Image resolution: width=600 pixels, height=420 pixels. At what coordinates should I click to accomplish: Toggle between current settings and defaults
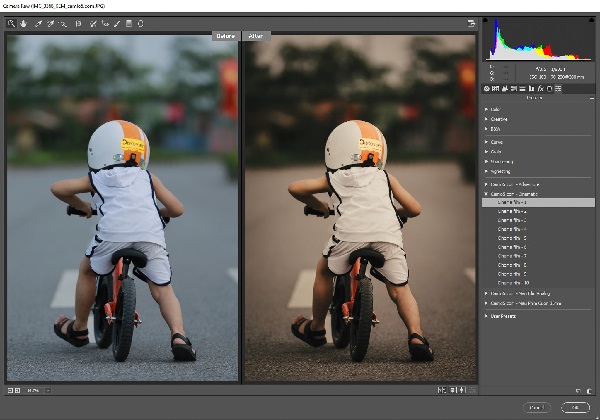coord(473,390)
